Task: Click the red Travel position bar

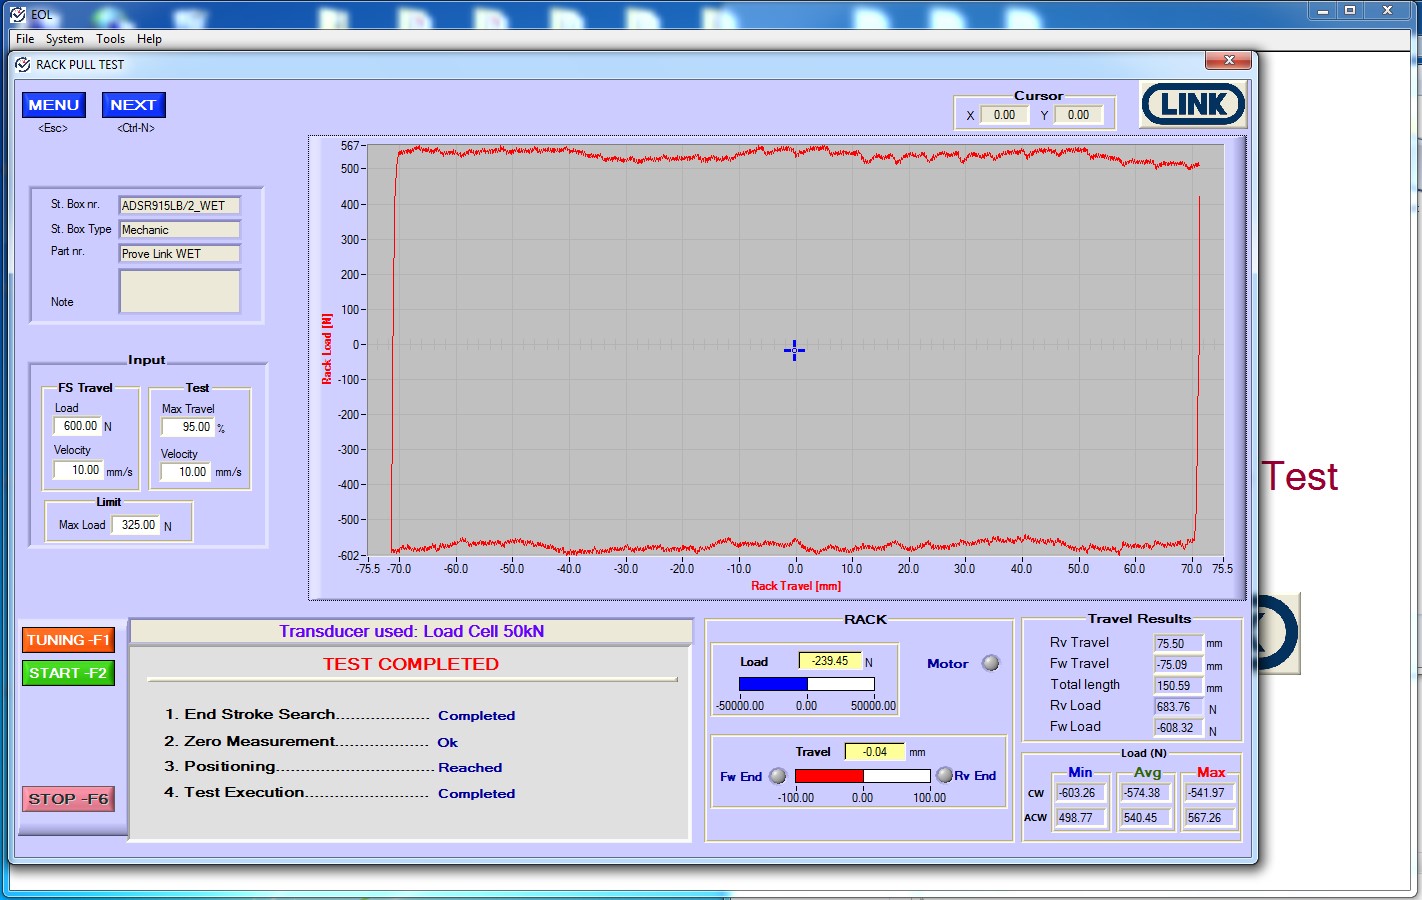Action: (x=829, y=776)
